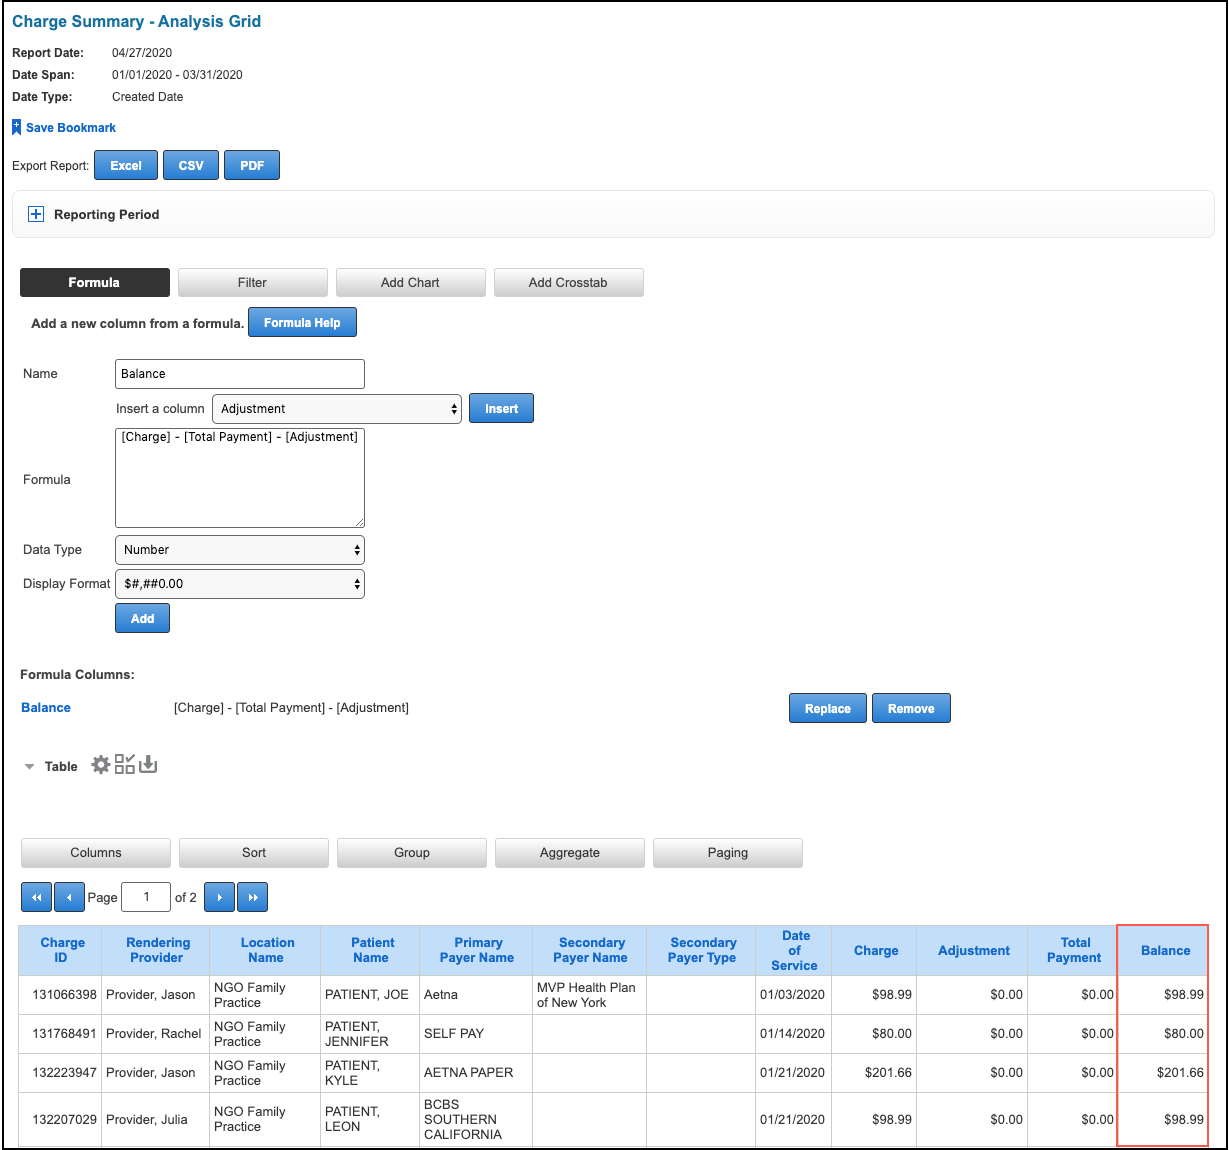Remove the Balance formula column
Image resolution: width=1229 pixels, height=1150 pixels.
pos(911,708)
